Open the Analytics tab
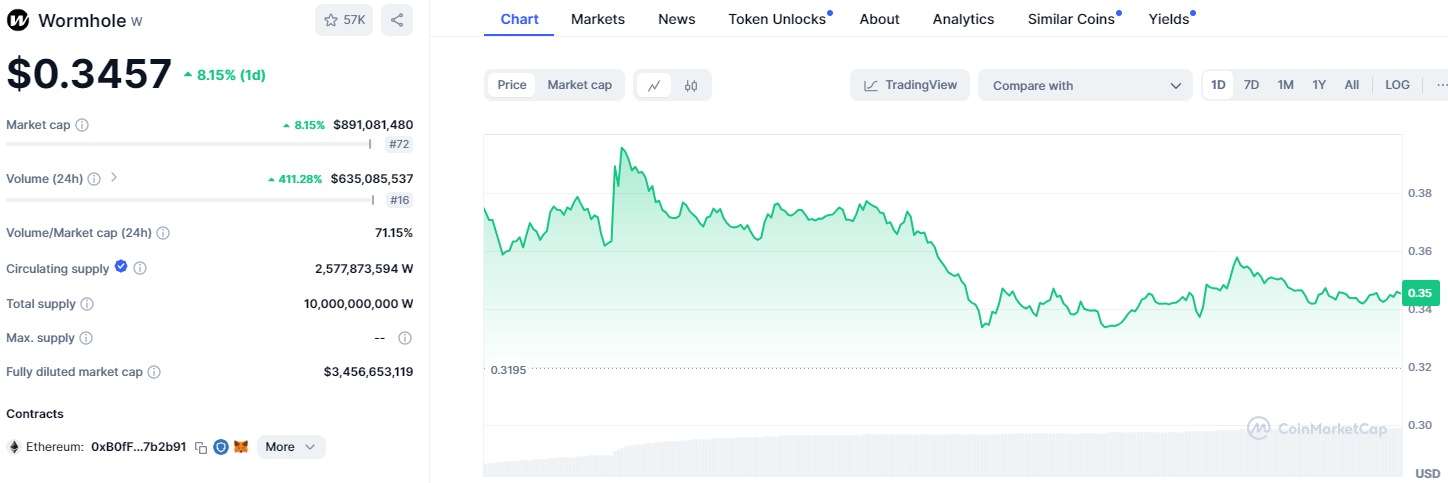This screenshot has height=483, width=1448. coord(964,19)
